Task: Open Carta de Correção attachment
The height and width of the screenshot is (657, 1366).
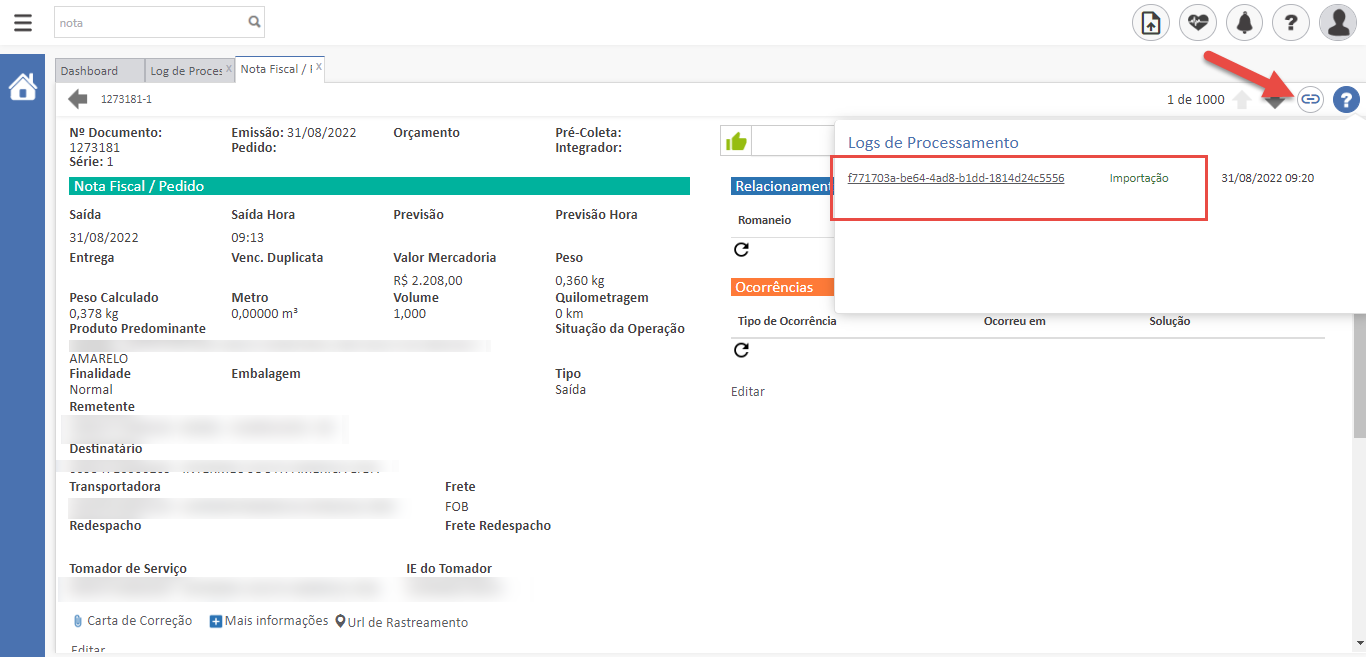Action: pos(133,621)
